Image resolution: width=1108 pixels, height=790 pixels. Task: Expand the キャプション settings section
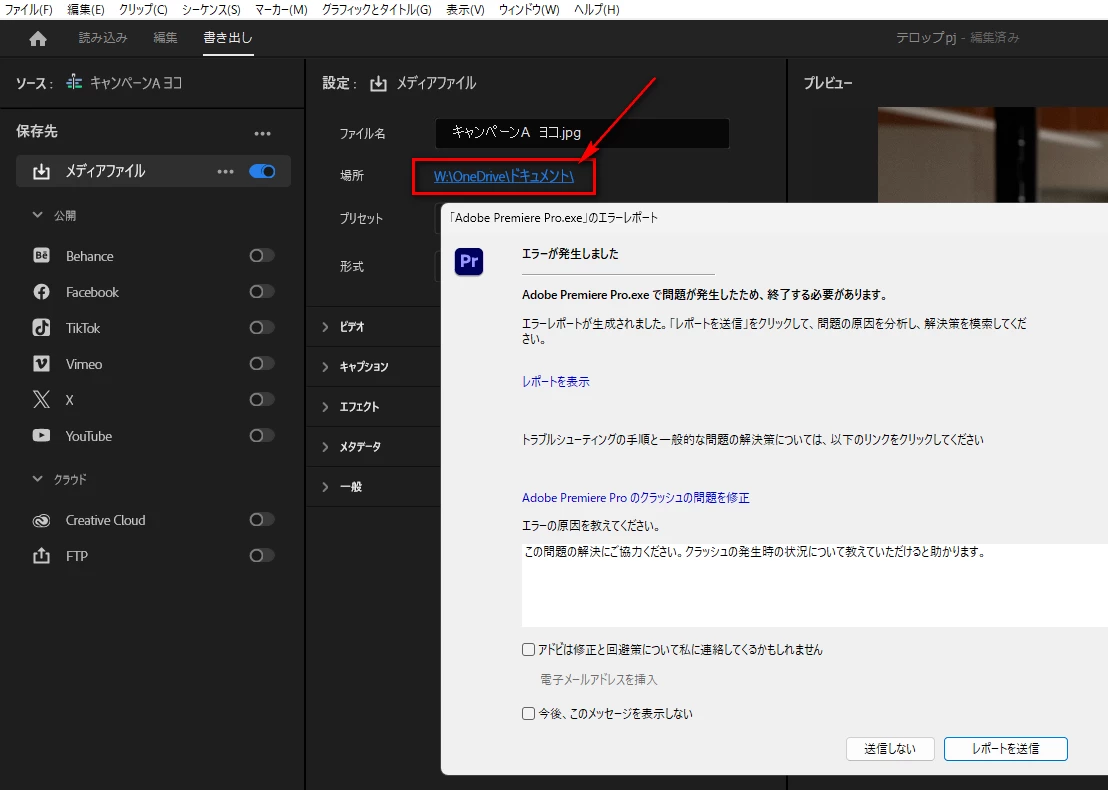coord(325,367)
